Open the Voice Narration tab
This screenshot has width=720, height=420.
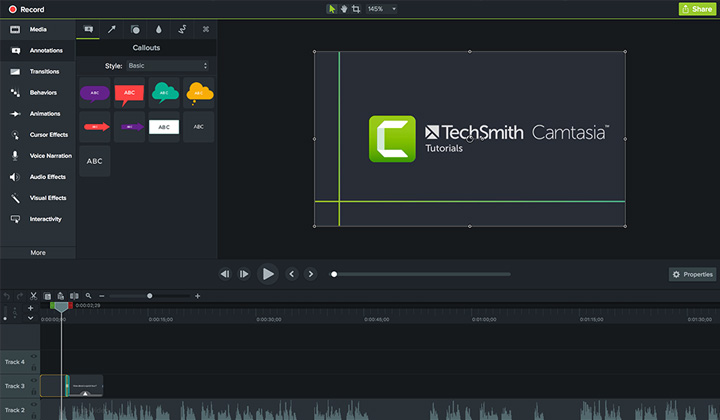(x=38, y=156)
